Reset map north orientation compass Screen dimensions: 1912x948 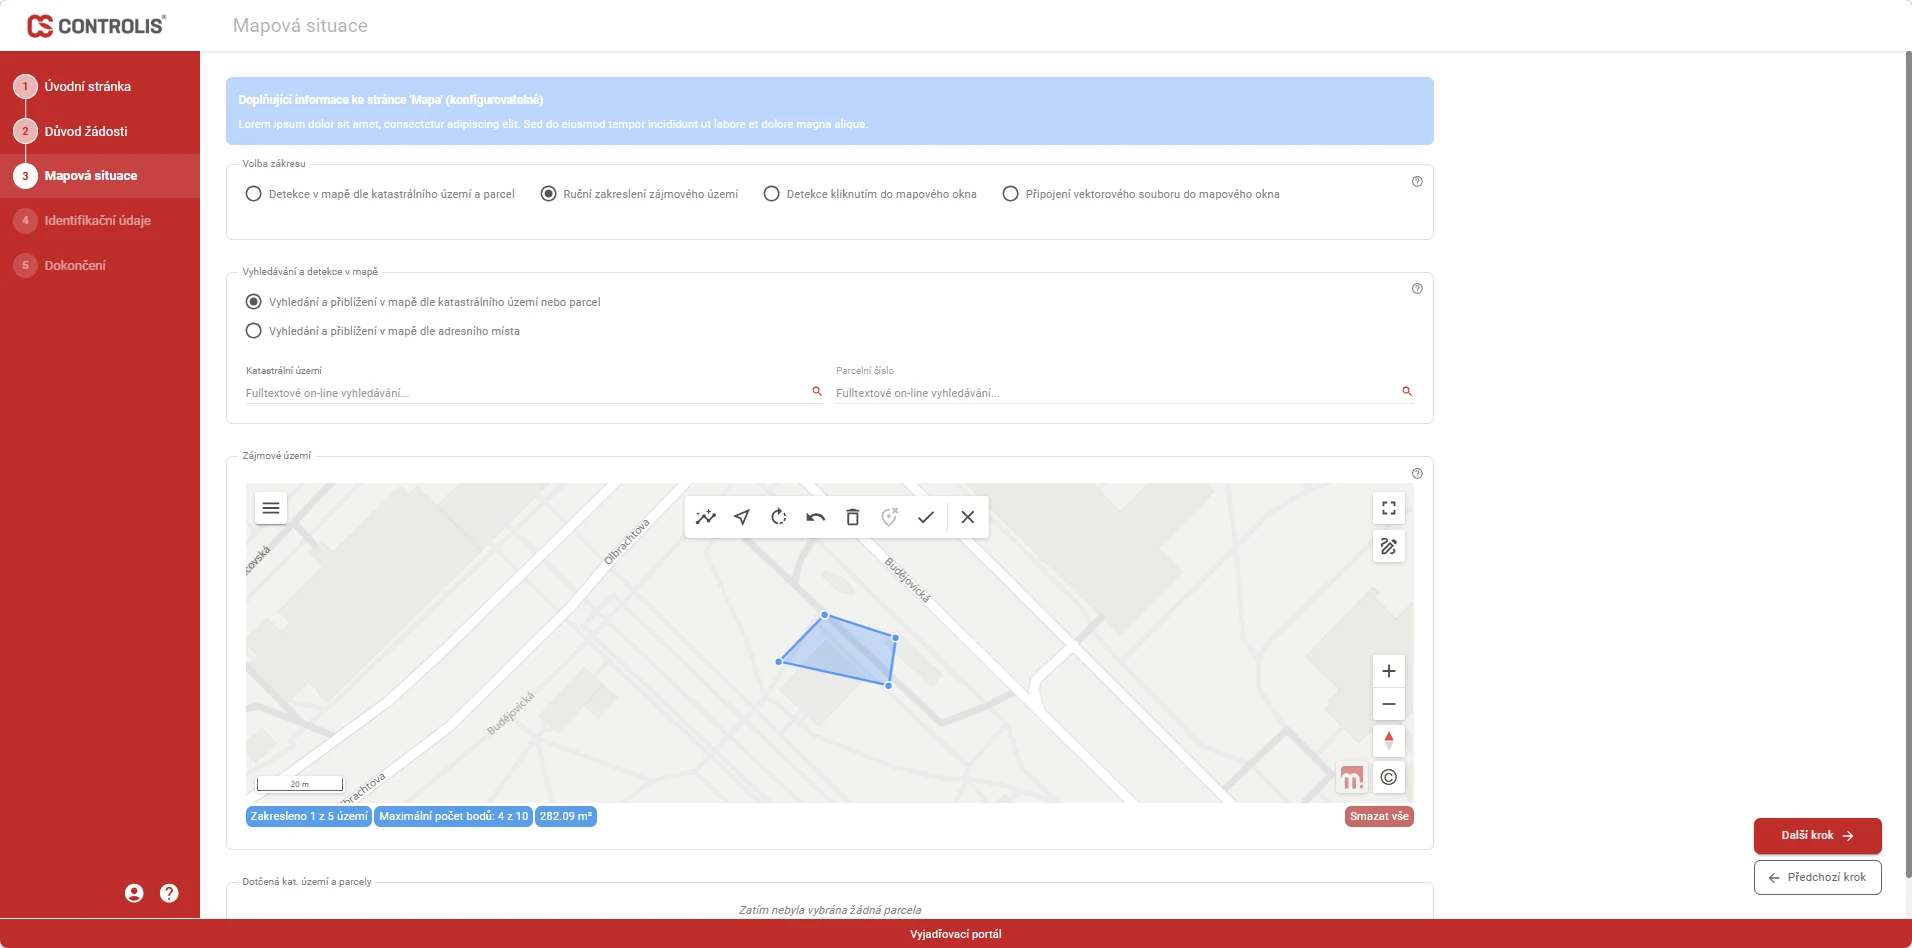pyautogui.click(x=1389, y=741)
